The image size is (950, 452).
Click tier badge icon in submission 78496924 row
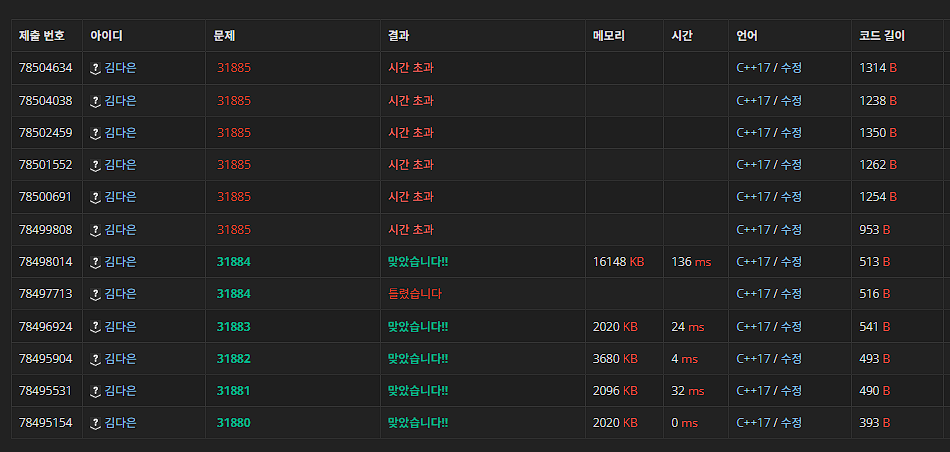[x=95, y=327]
